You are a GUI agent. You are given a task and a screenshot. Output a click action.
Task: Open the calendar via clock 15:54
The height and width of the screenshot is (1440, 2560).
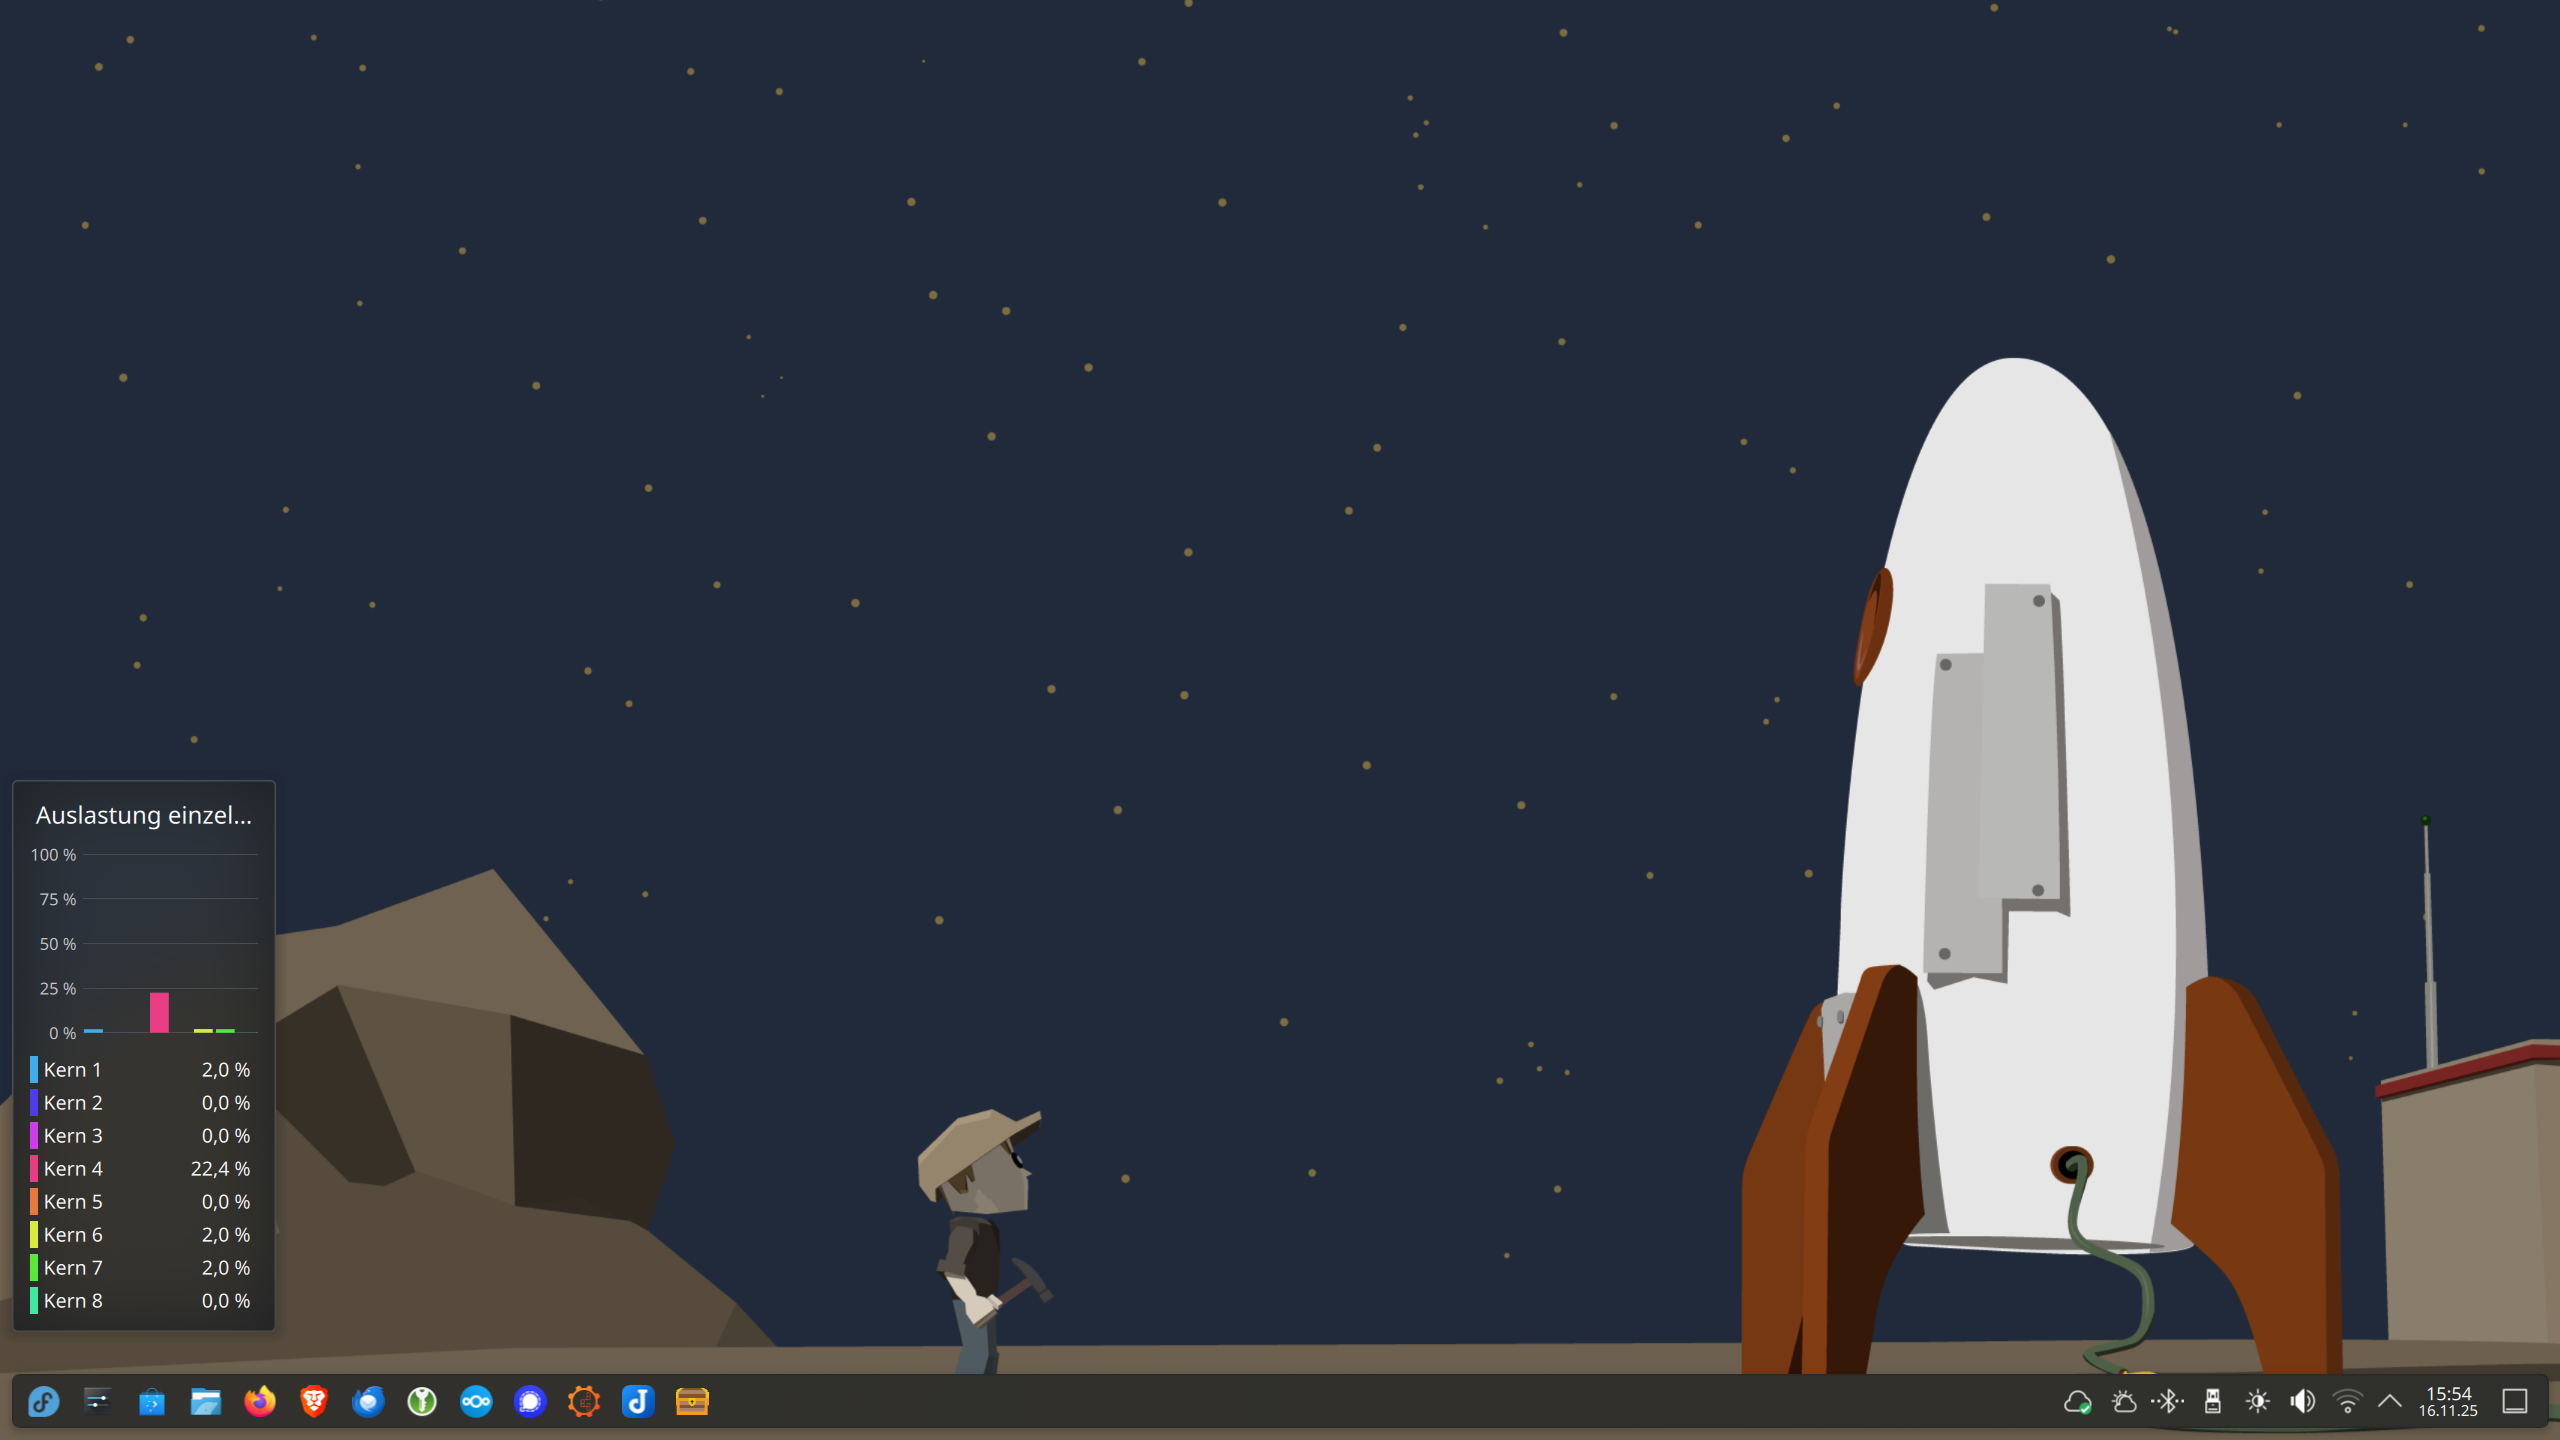pyautogui.click(x=2448, y=1402)
